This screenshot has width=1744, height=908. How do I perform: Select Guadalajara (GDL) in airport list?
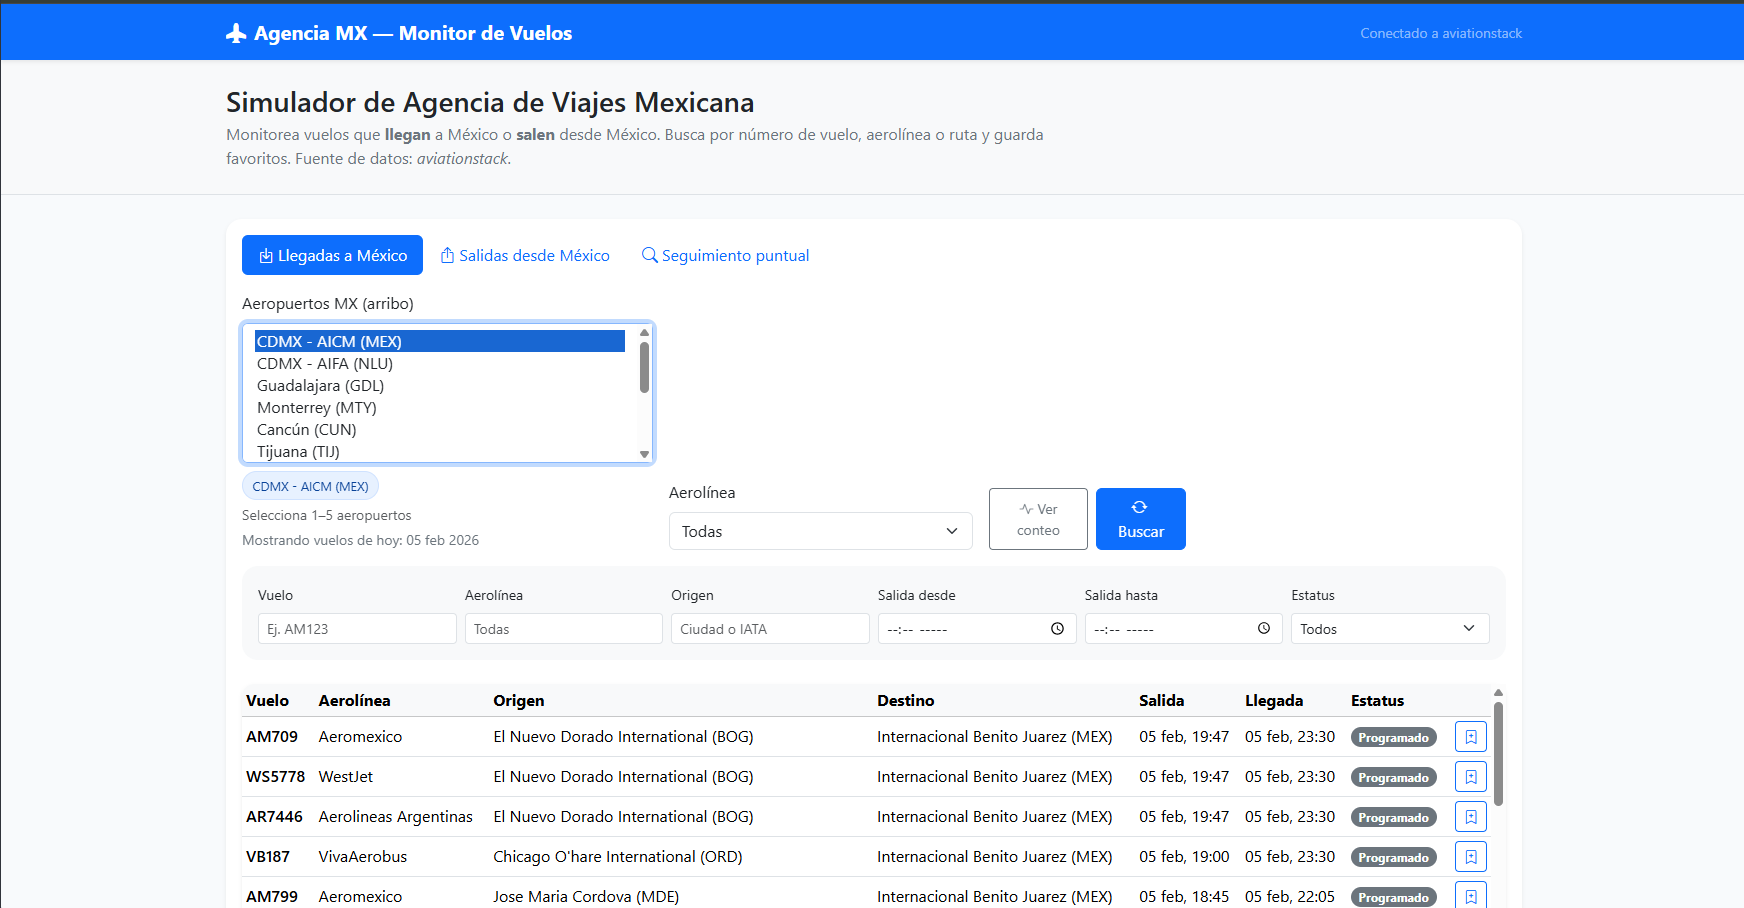tap(320, 386)
